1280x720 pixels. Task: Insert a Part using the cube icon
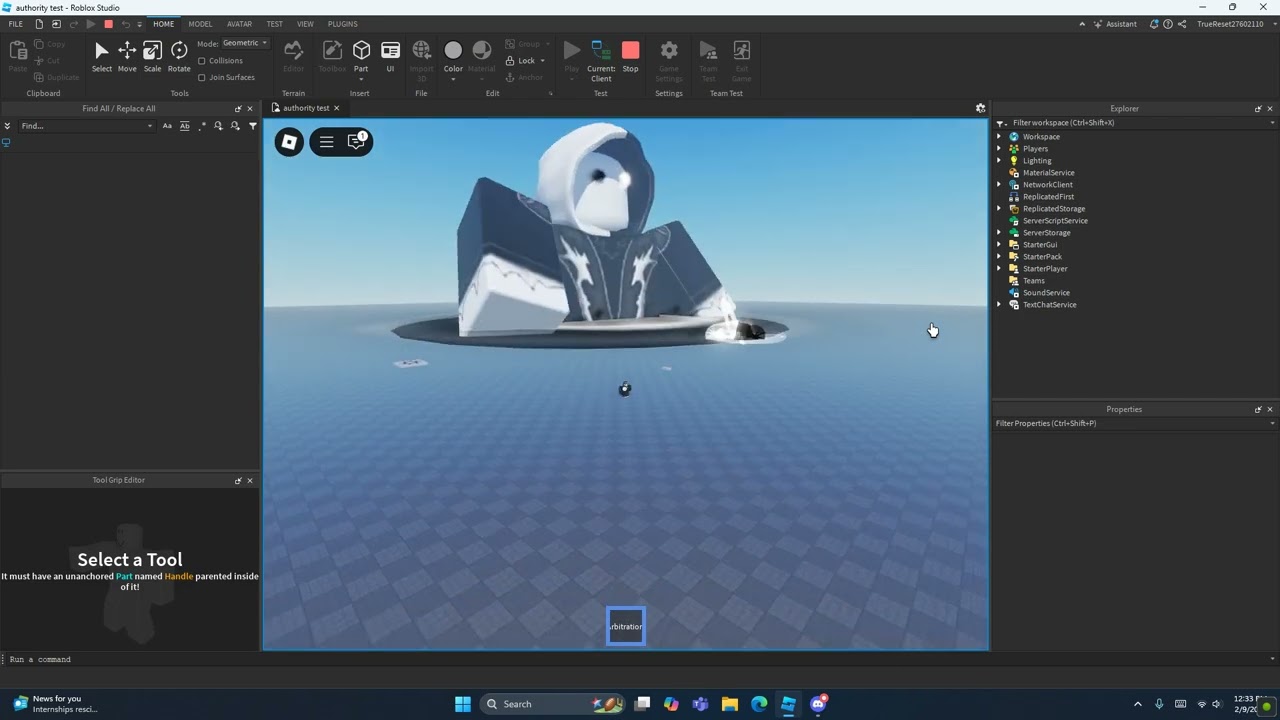click(361, 51)
